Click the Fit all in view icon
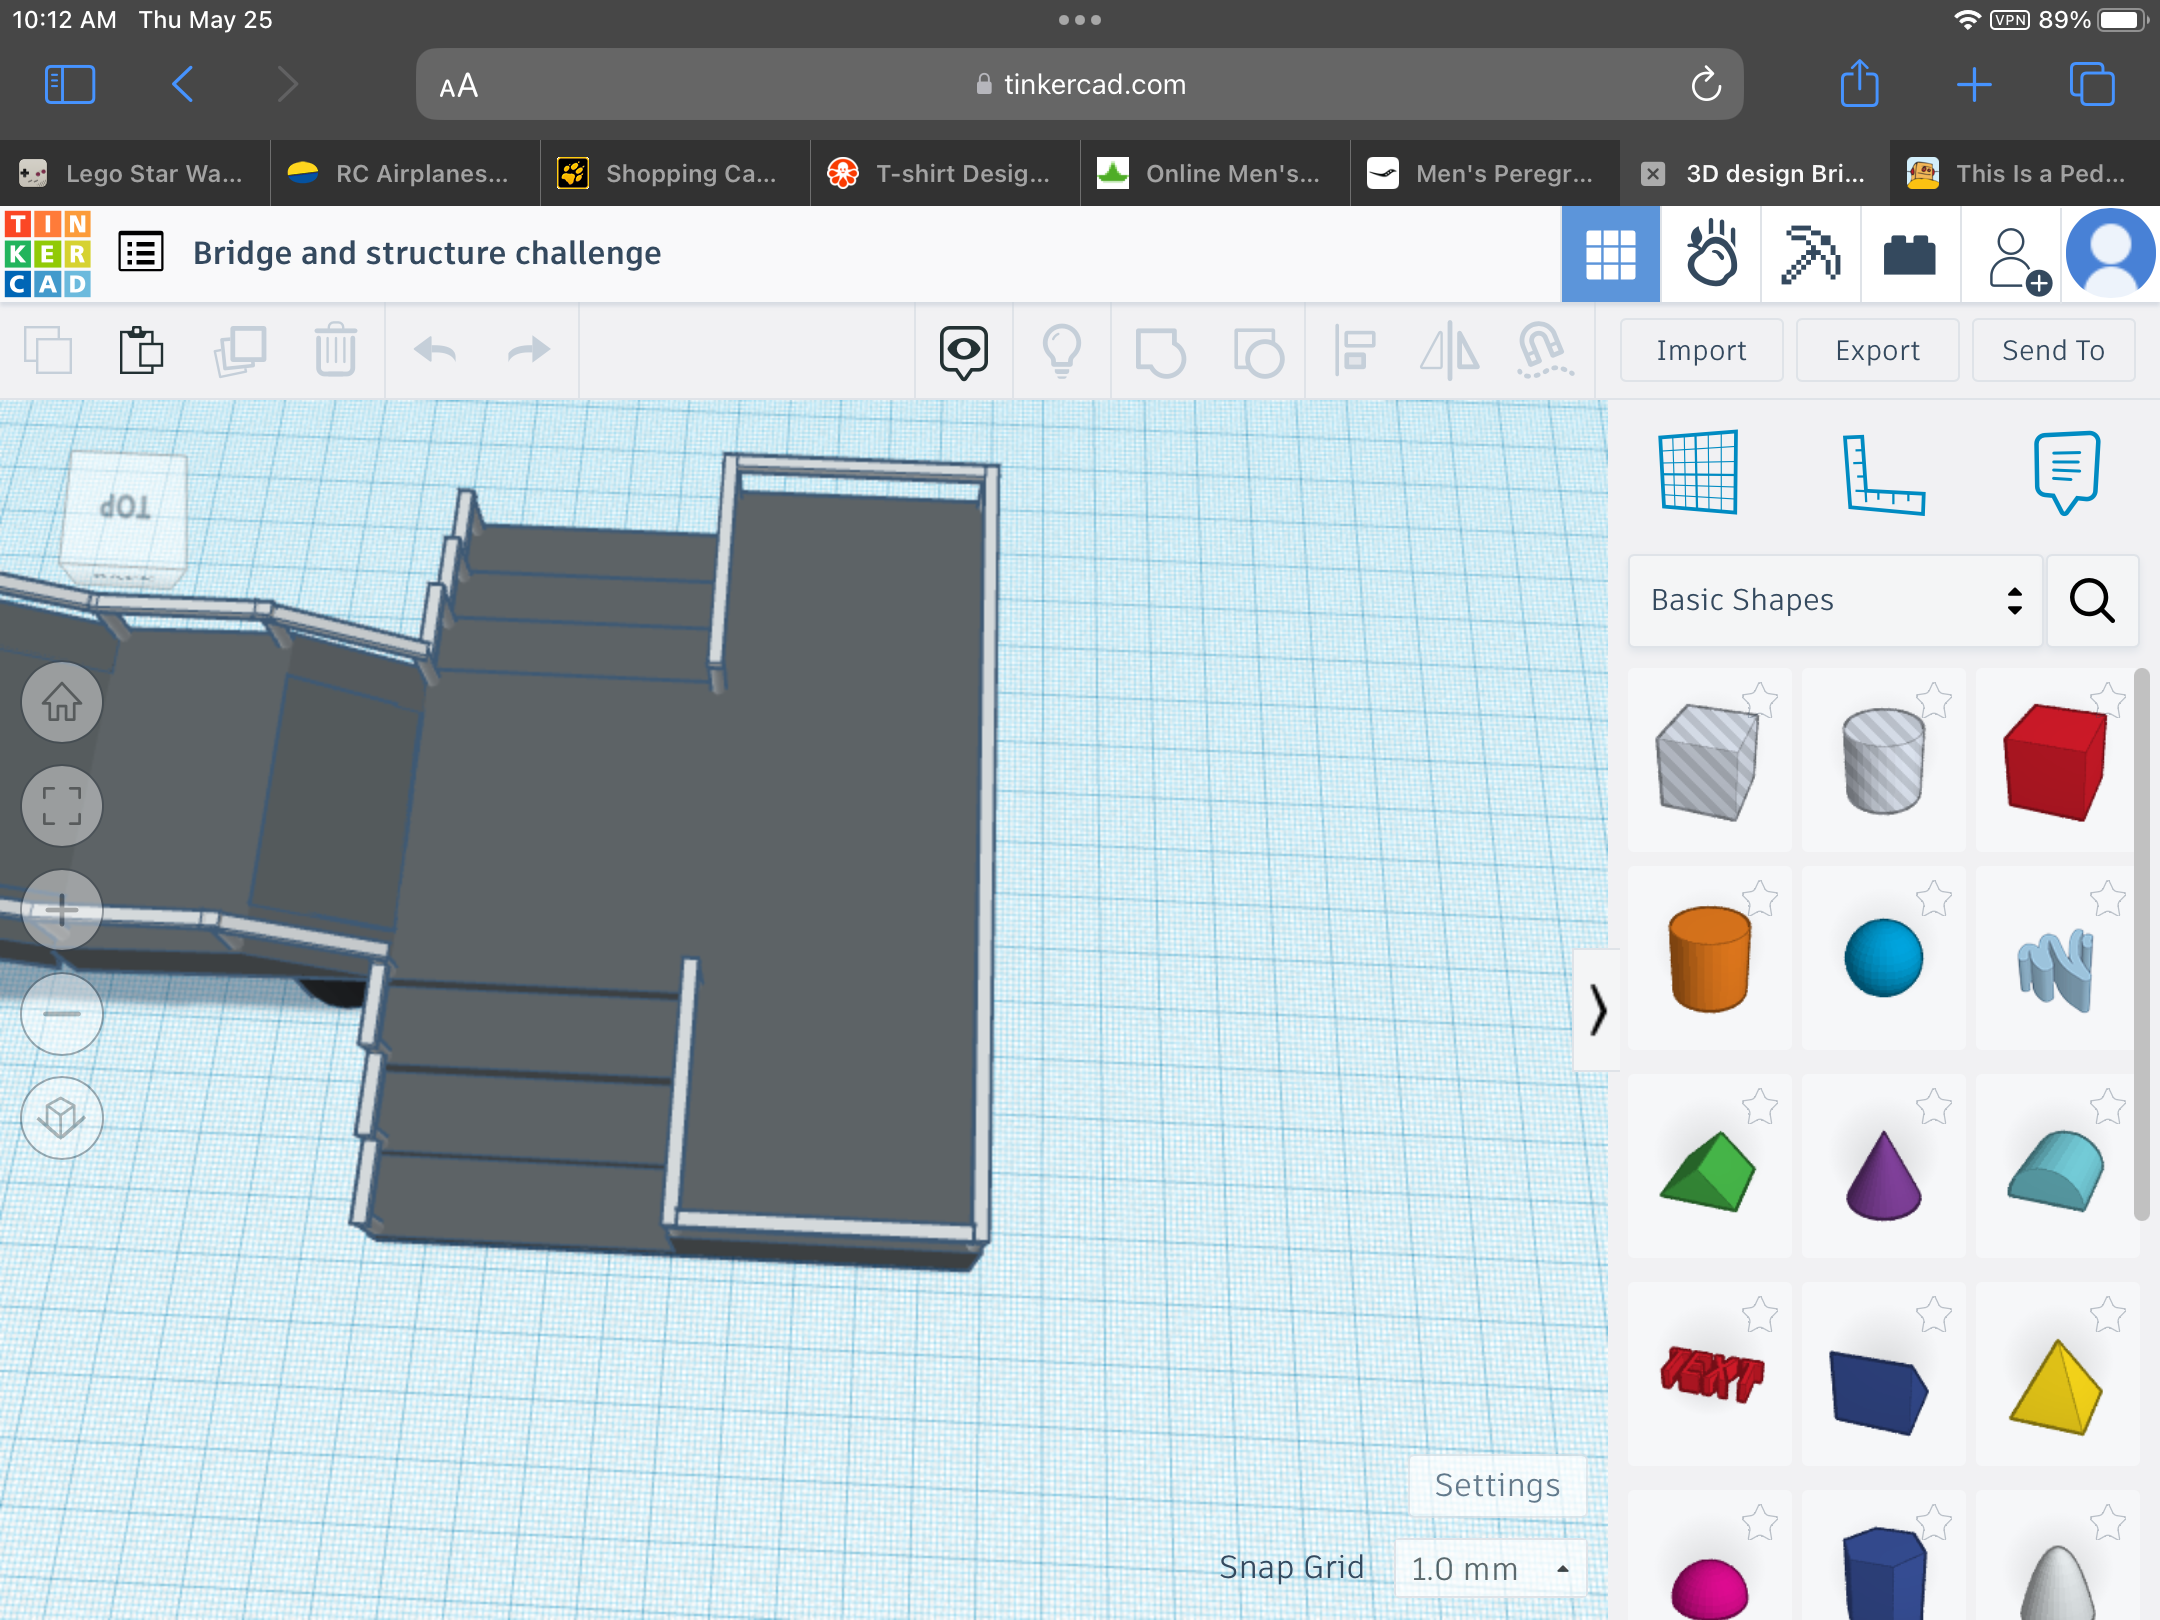This screenshot has width=2160, height=1620. click(62, 806)
